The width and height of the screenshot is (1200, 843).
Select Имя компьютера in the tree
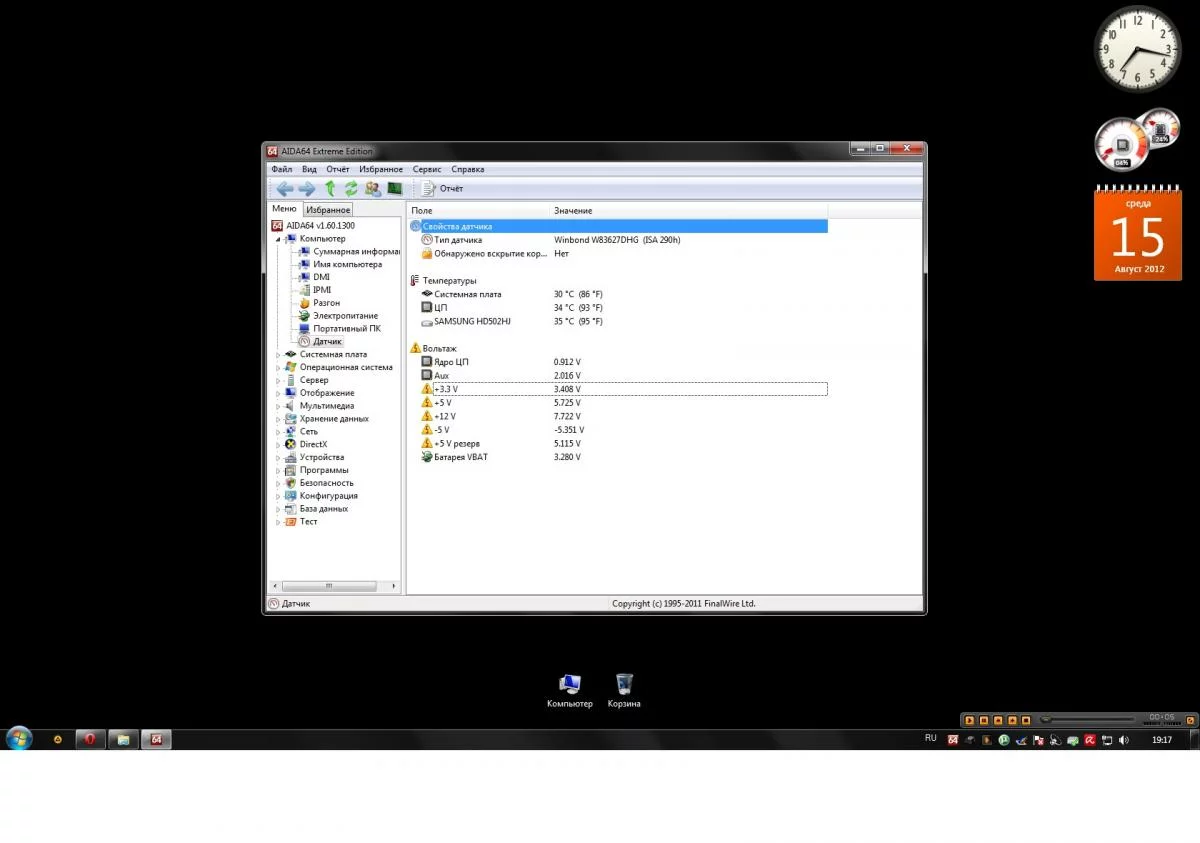point(340,264)
